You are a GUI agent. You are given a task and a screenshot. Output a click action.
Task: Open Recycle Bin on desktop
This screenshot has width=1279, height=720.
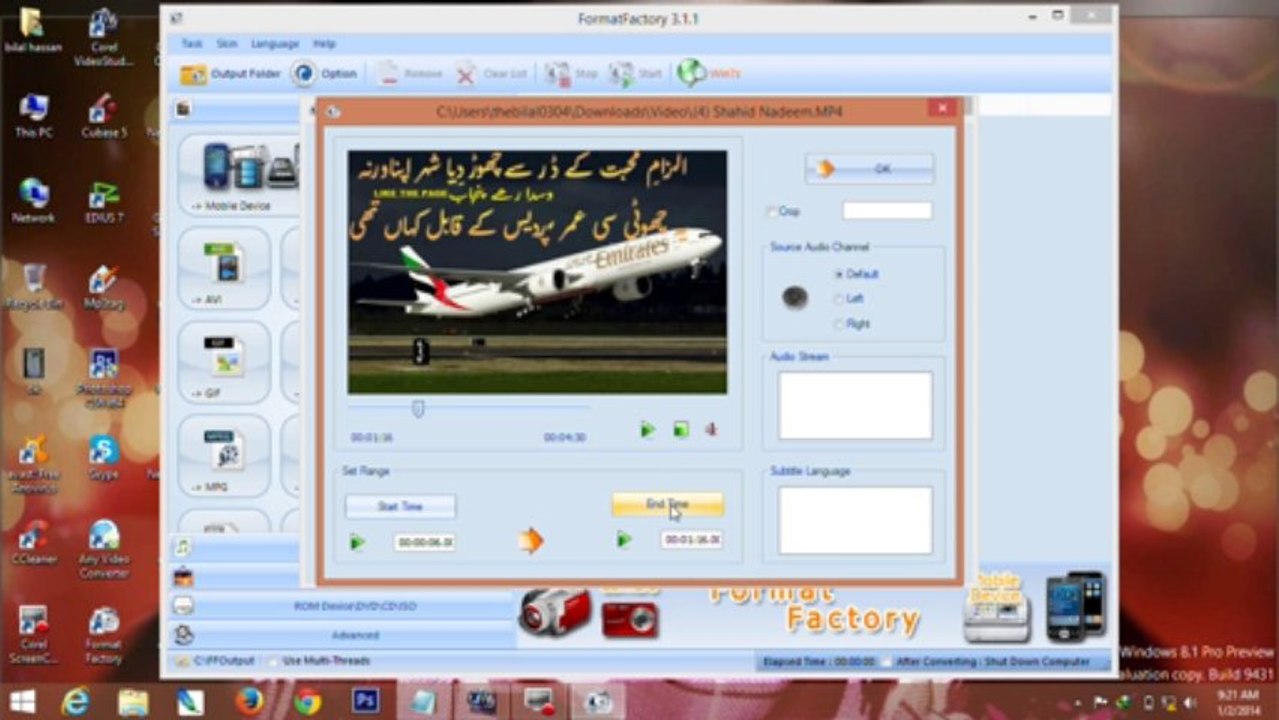pos(34,287)
